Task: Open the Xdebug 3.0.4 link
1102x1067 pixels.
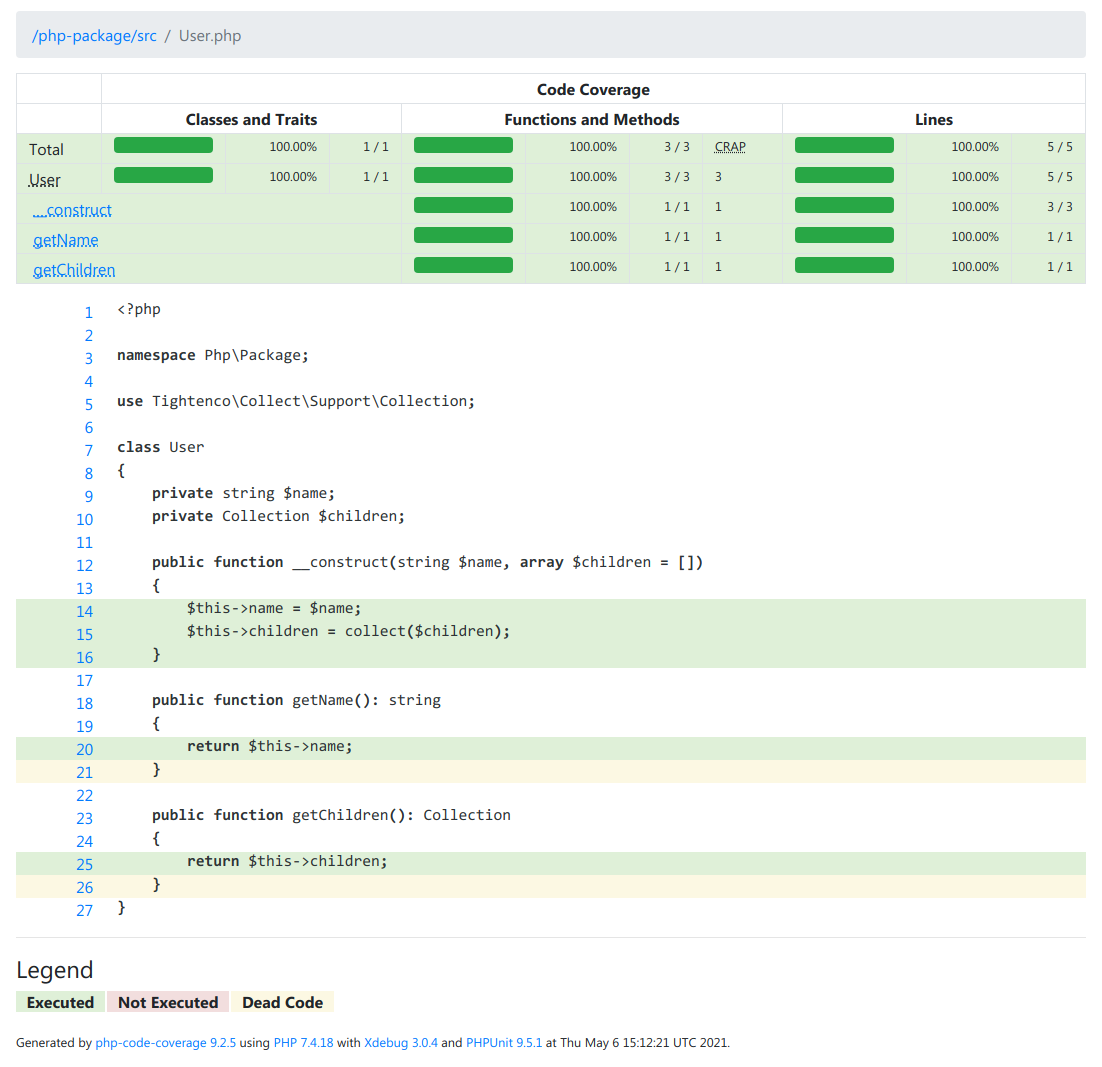Action: [403, 1043]
